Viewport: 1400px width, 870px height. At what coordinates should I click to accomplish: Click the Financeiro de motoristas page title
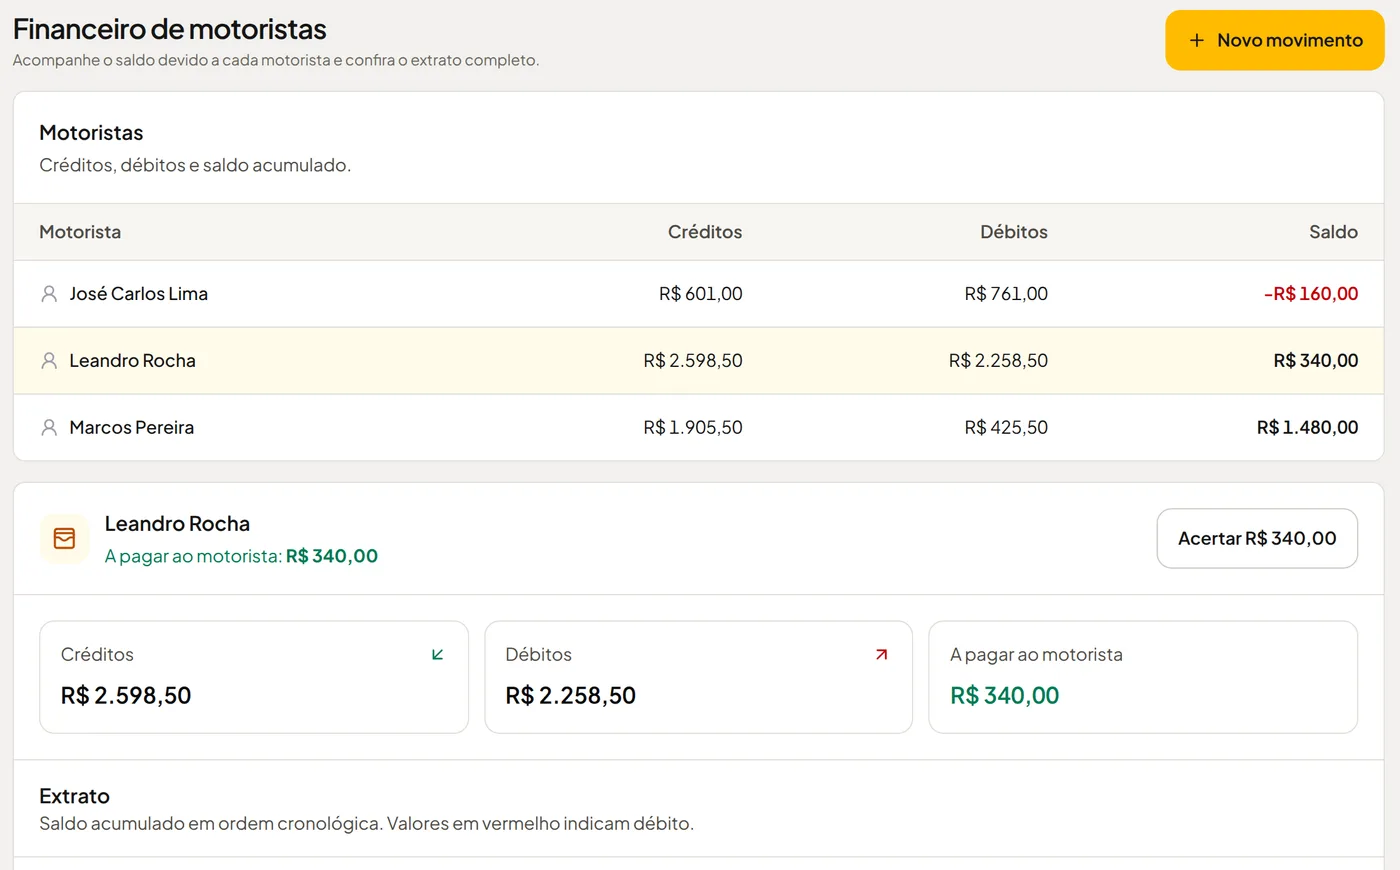coord(170,29)
